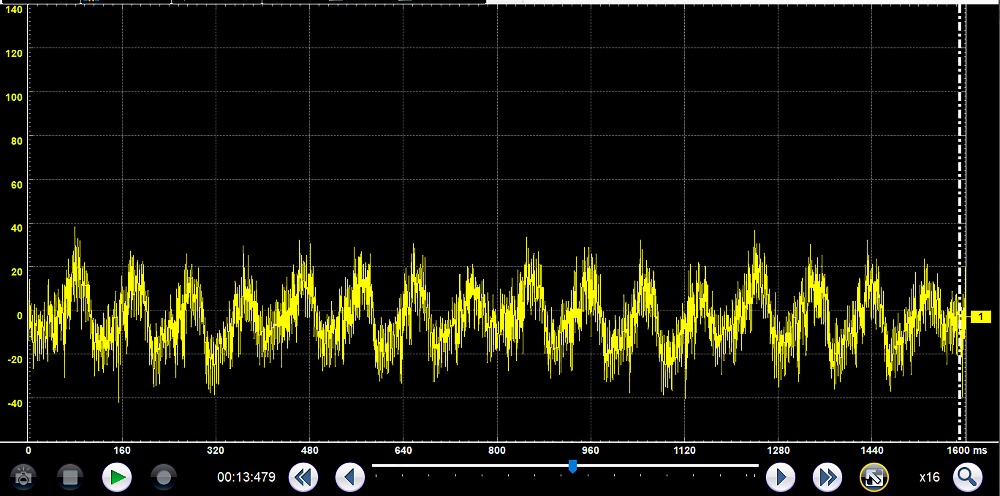Click the 0 label on vertical axis
The width and height of the screenshot is (1000, 496).
pyautogui.click(x=18, y=315)
